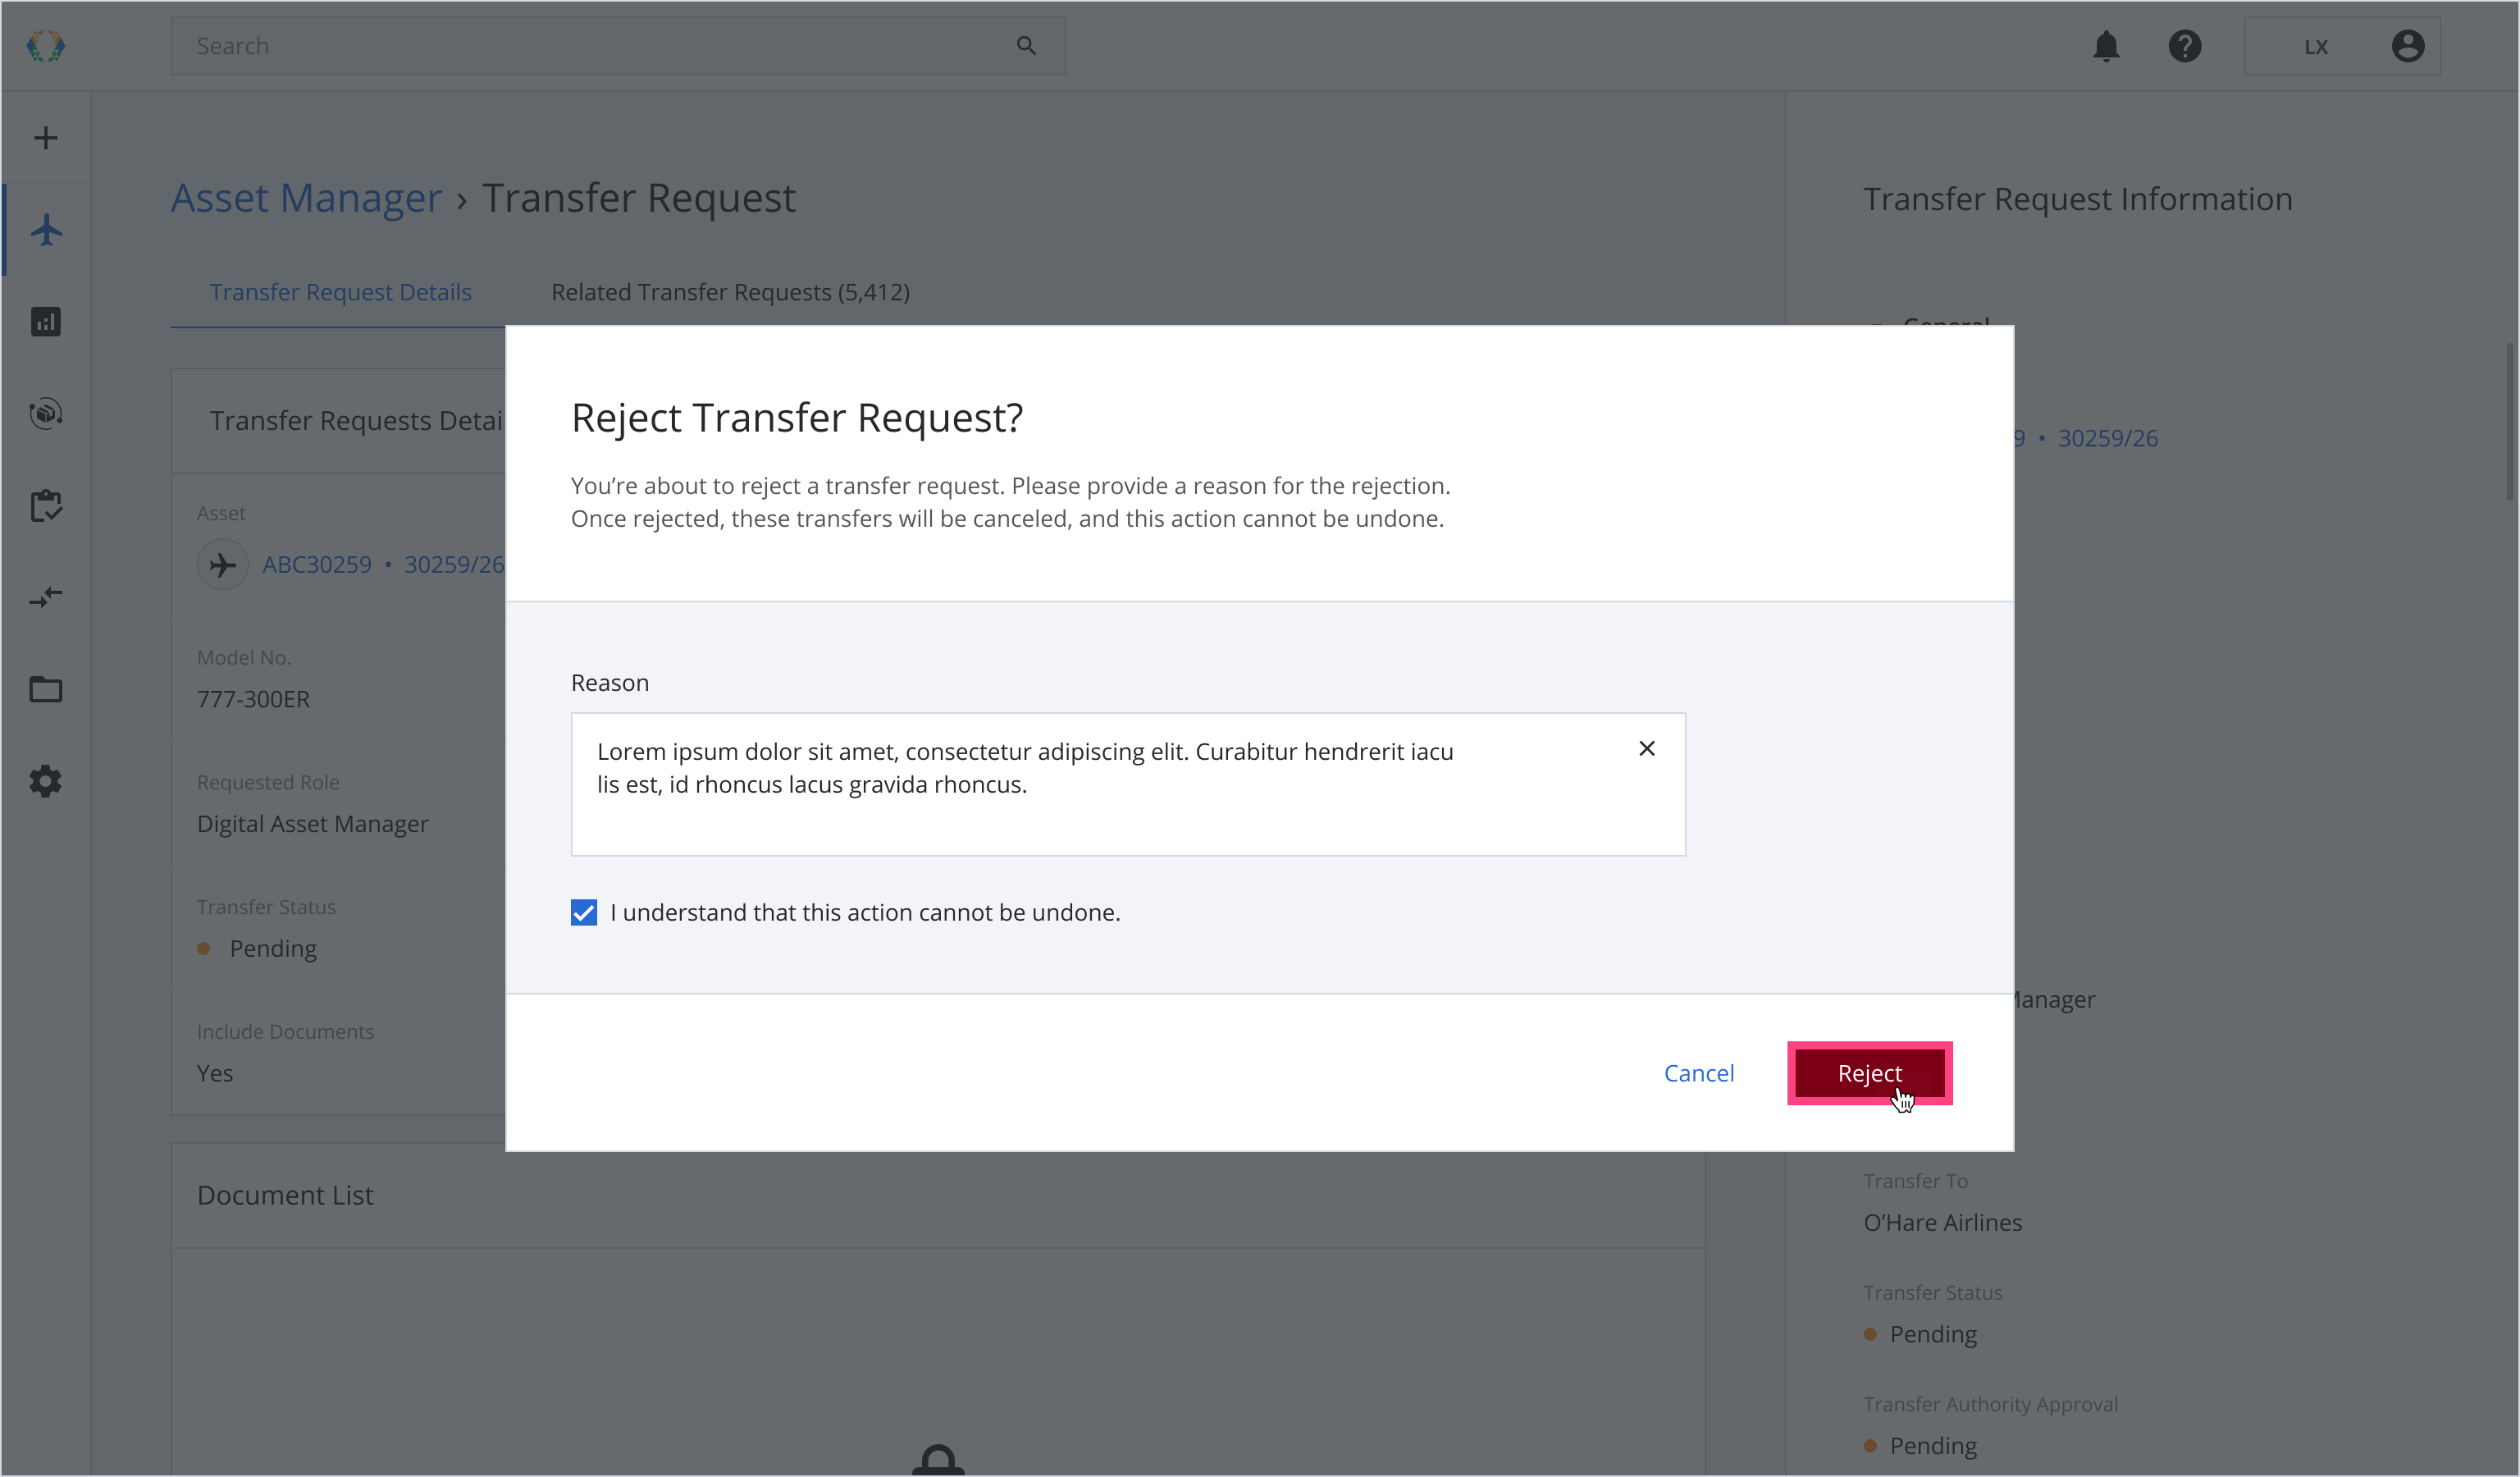Image resolution: width=2520 pixels, height=1477 pixels.
Task: Select the airplane Asset Manager sidebar icon
Action: 46,230
